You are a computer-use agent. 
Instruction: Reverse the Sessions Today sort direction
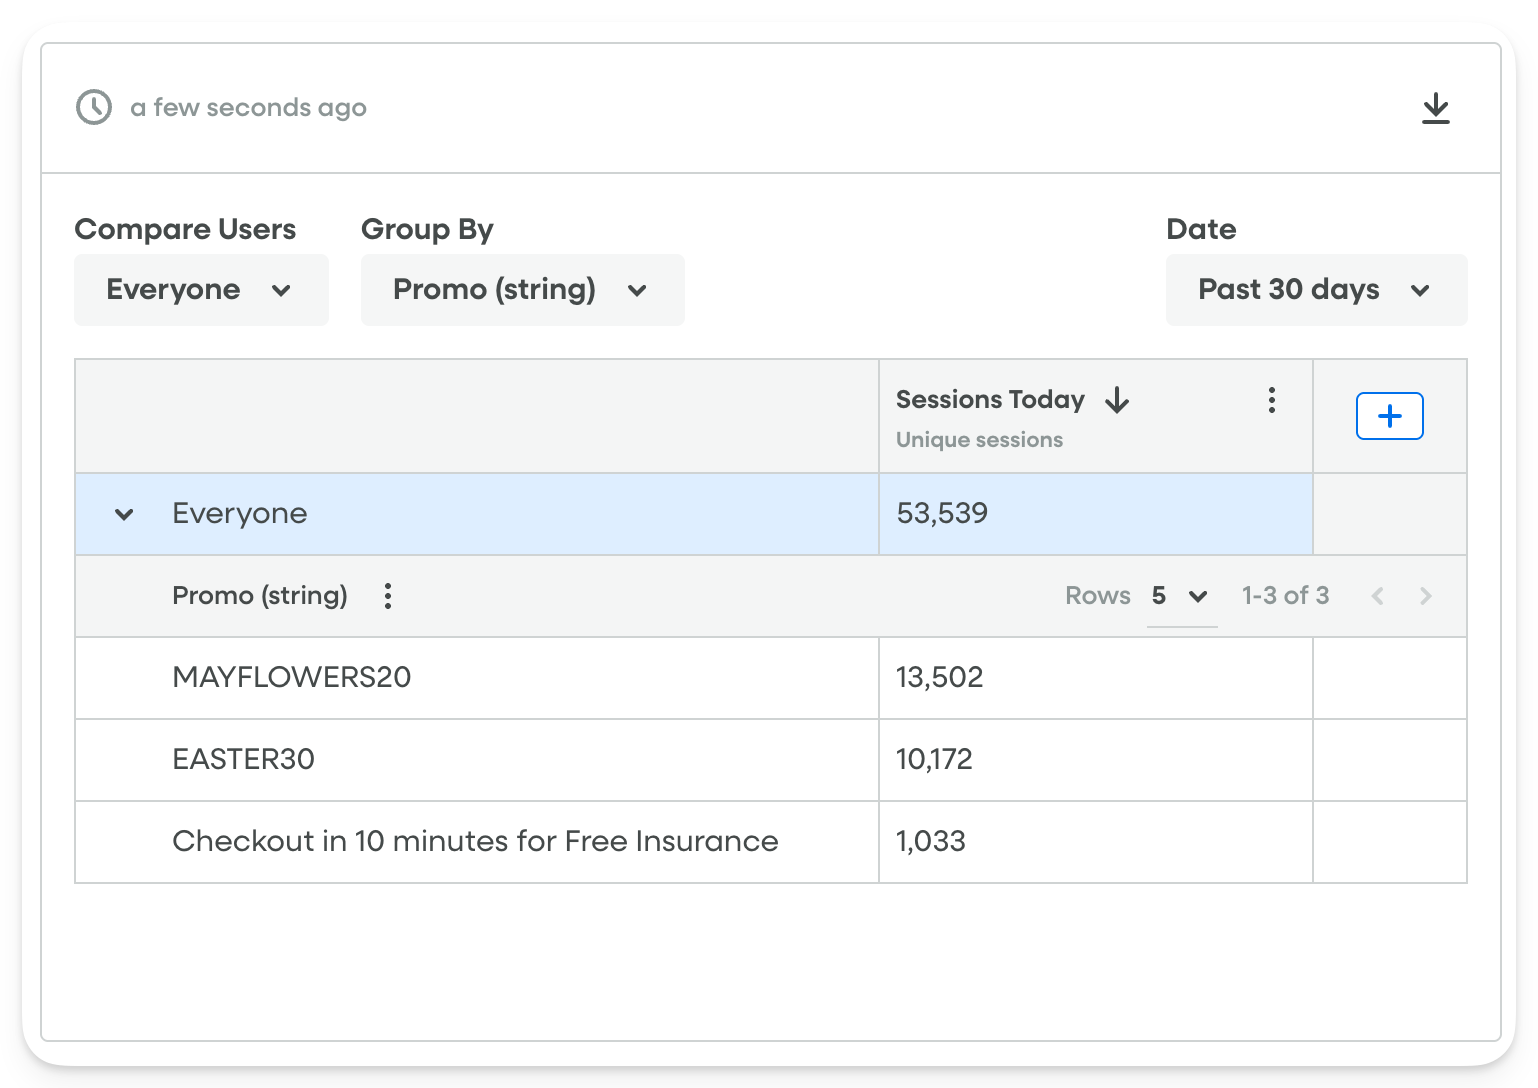(1119, 399)
